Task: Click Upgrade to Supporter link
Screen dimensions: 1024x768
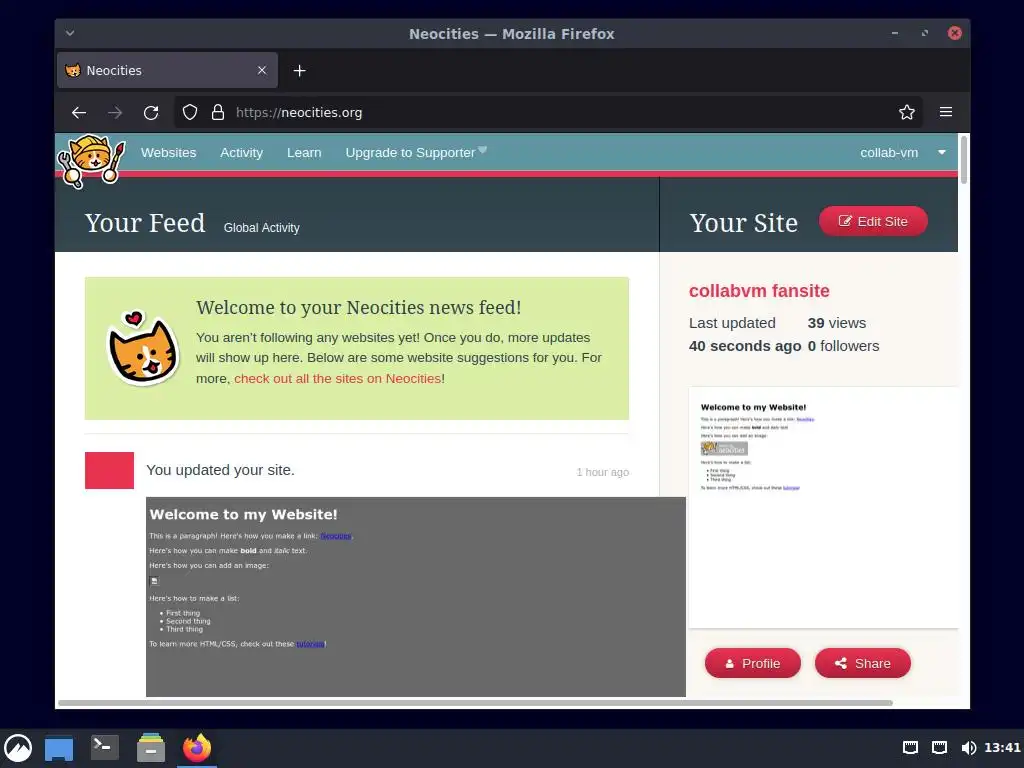Action: pyautogui.click(x=416, y=152)
